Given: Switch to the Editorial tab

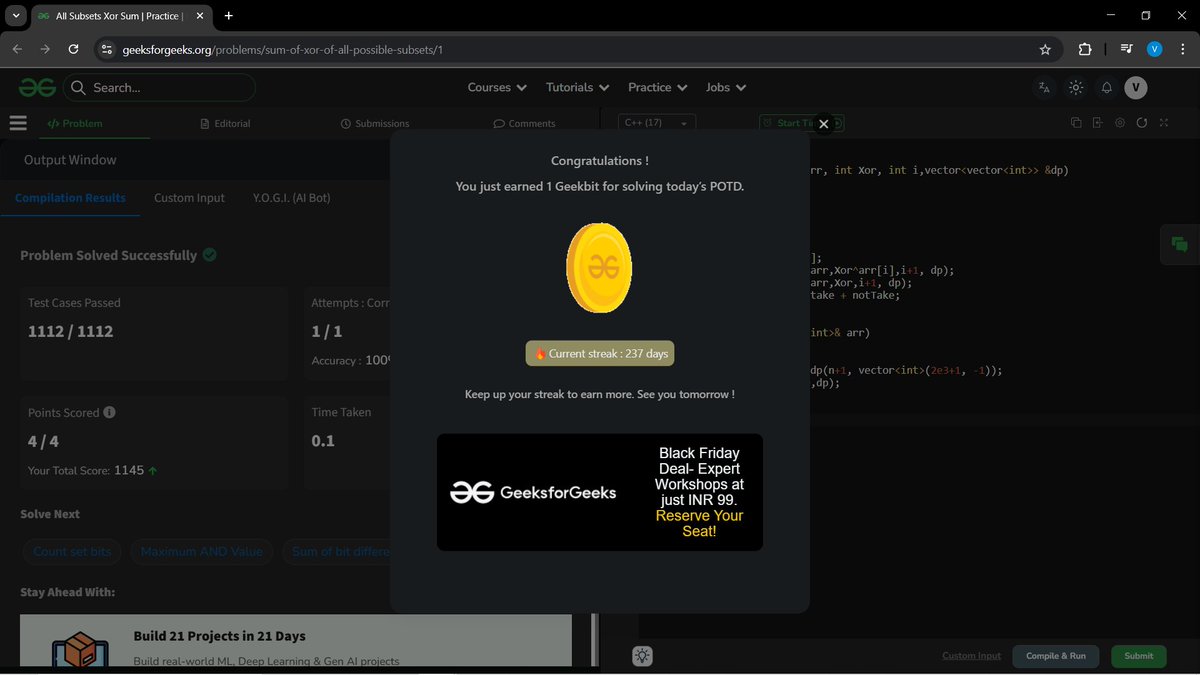Looking at the screenshot, I should (226, 122).
